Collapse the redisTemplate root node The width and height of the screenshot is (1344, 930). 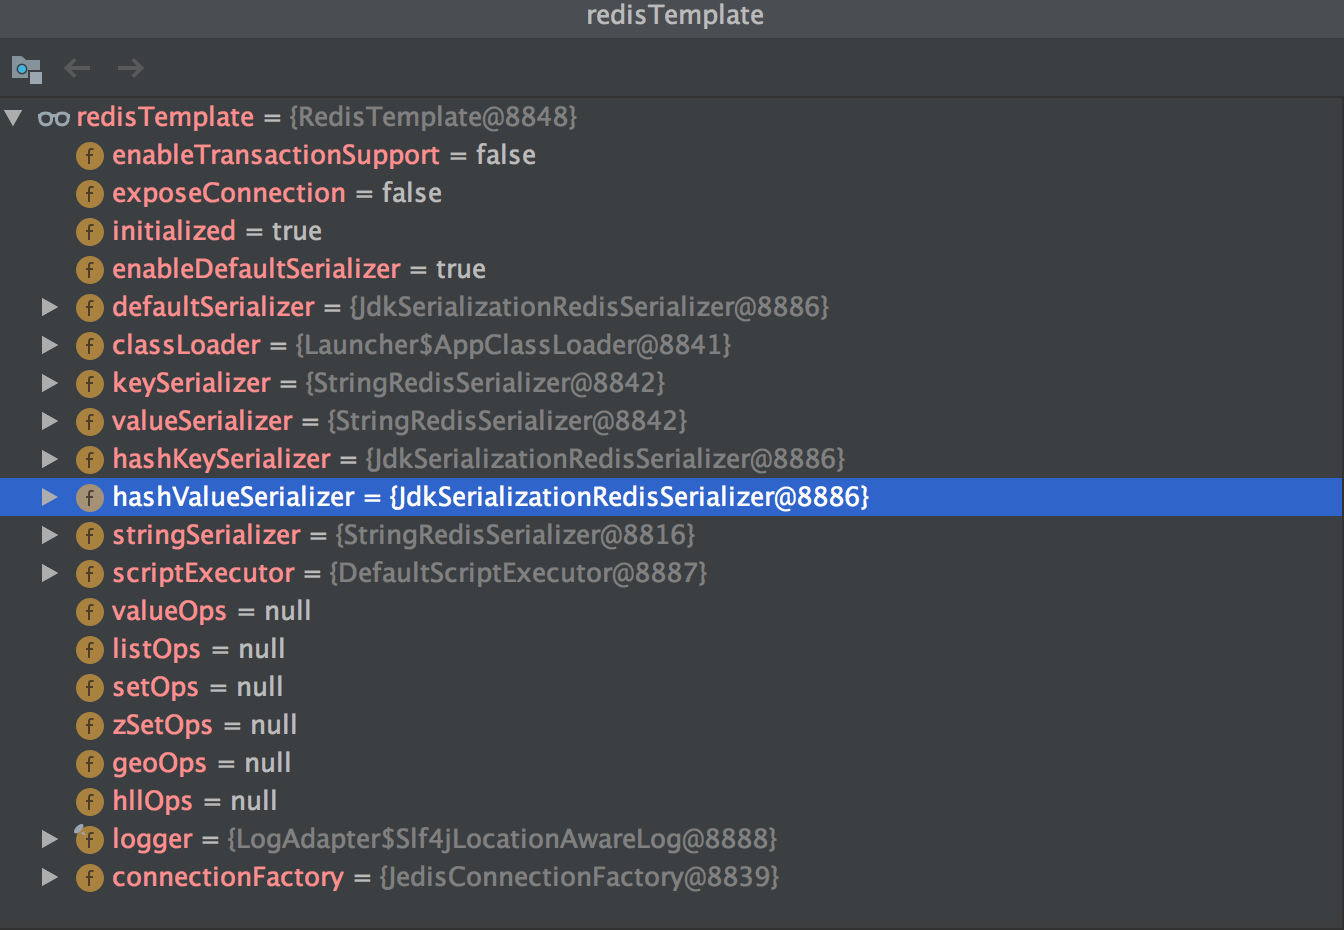click(14, 117)
